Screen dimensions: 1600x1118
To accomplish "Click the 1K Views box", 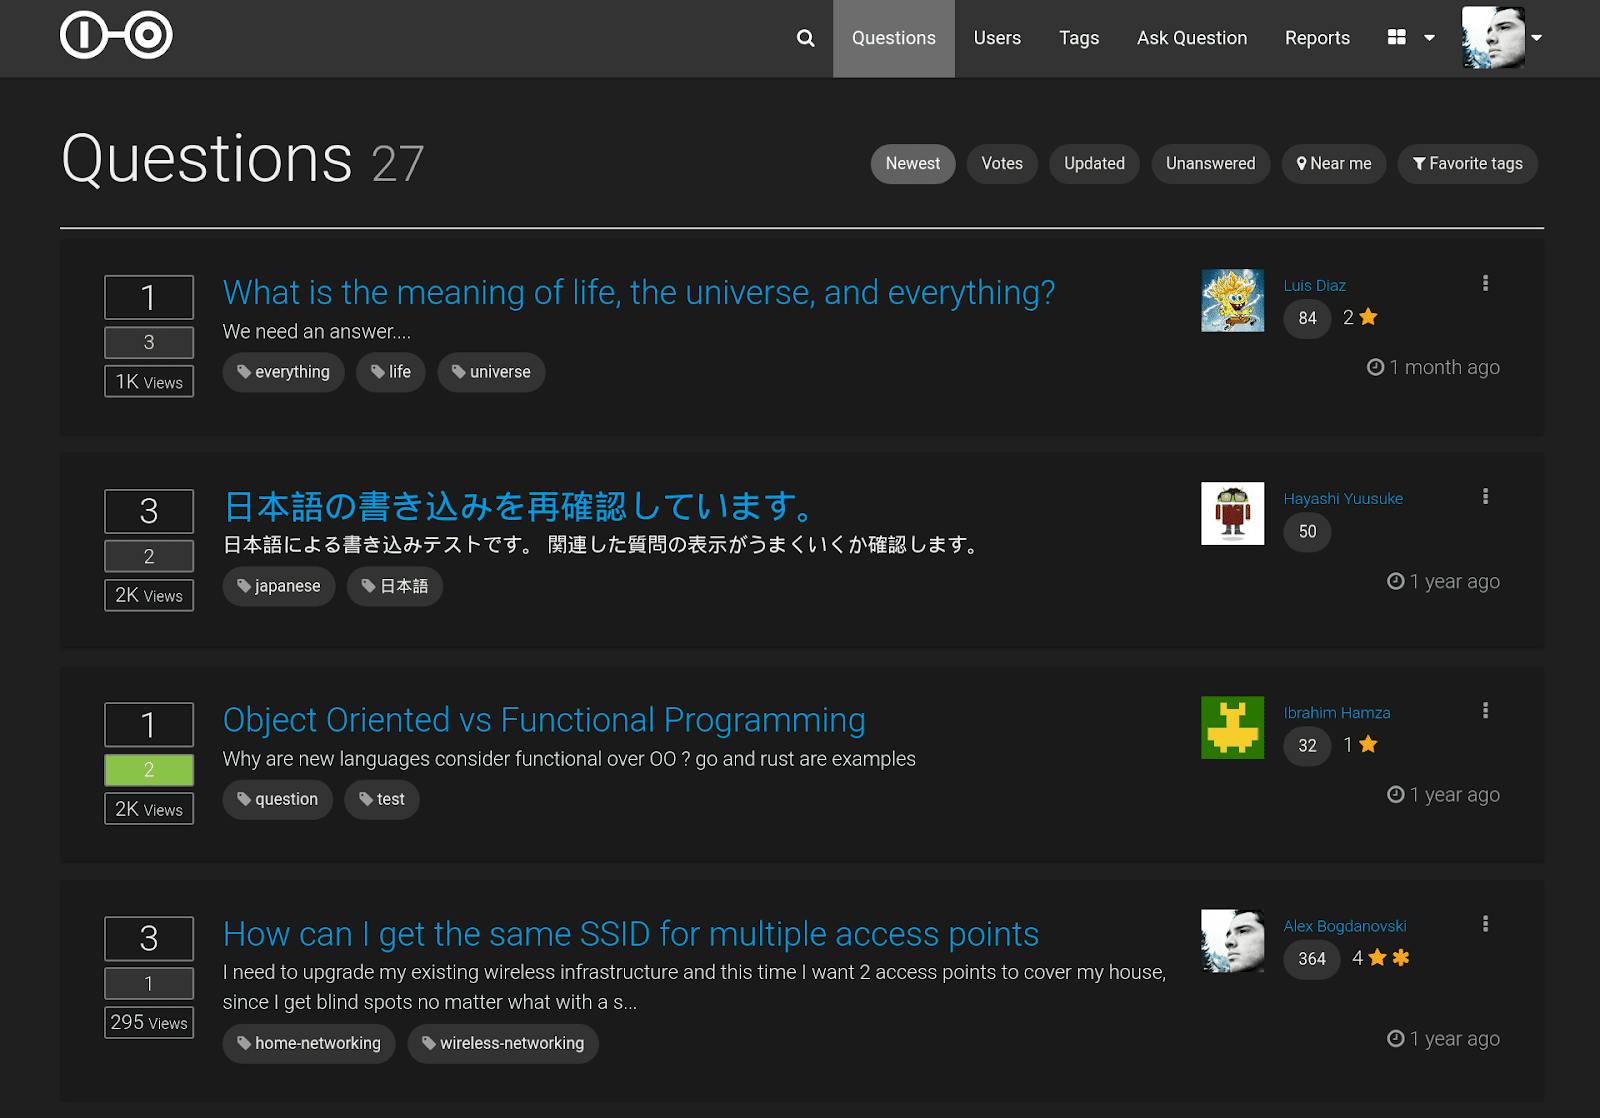I will tap(149, 381).
